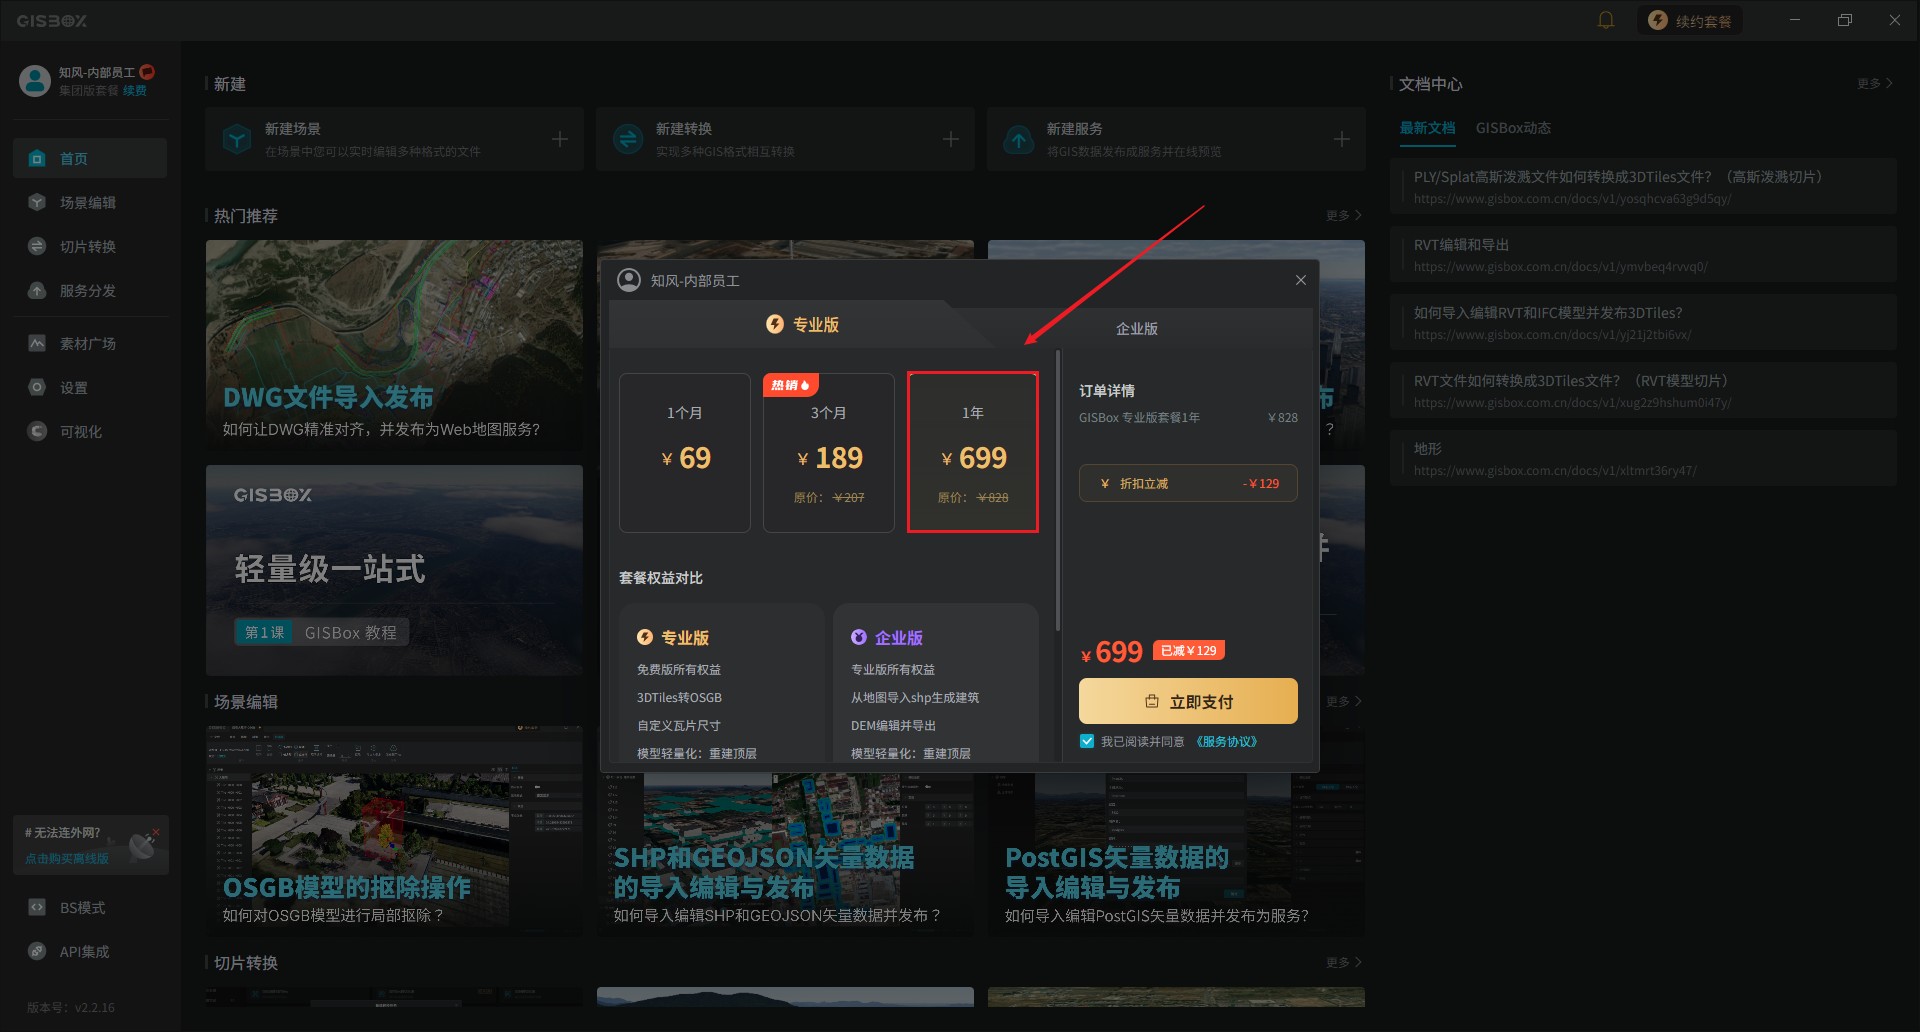Screen dimensions: 1920x1032
Task: Choose the 1个月 ¥69 plan
Action: pyautogui.click(x=685, y=453)
